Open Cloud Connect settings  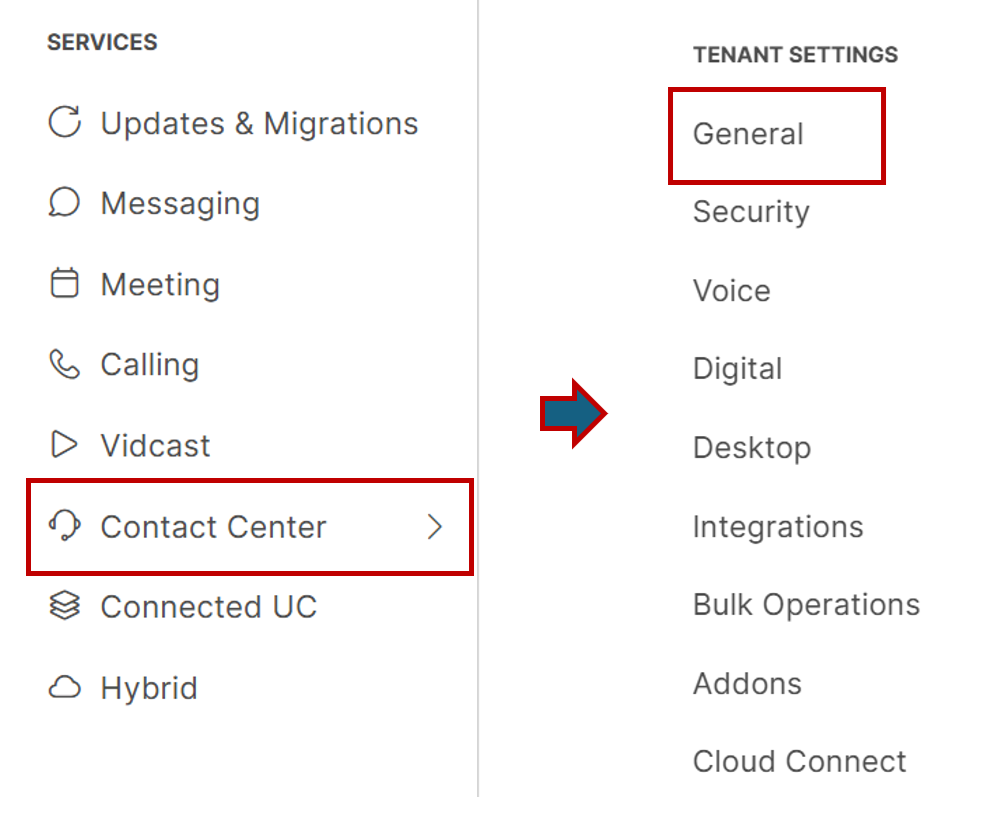799,762
